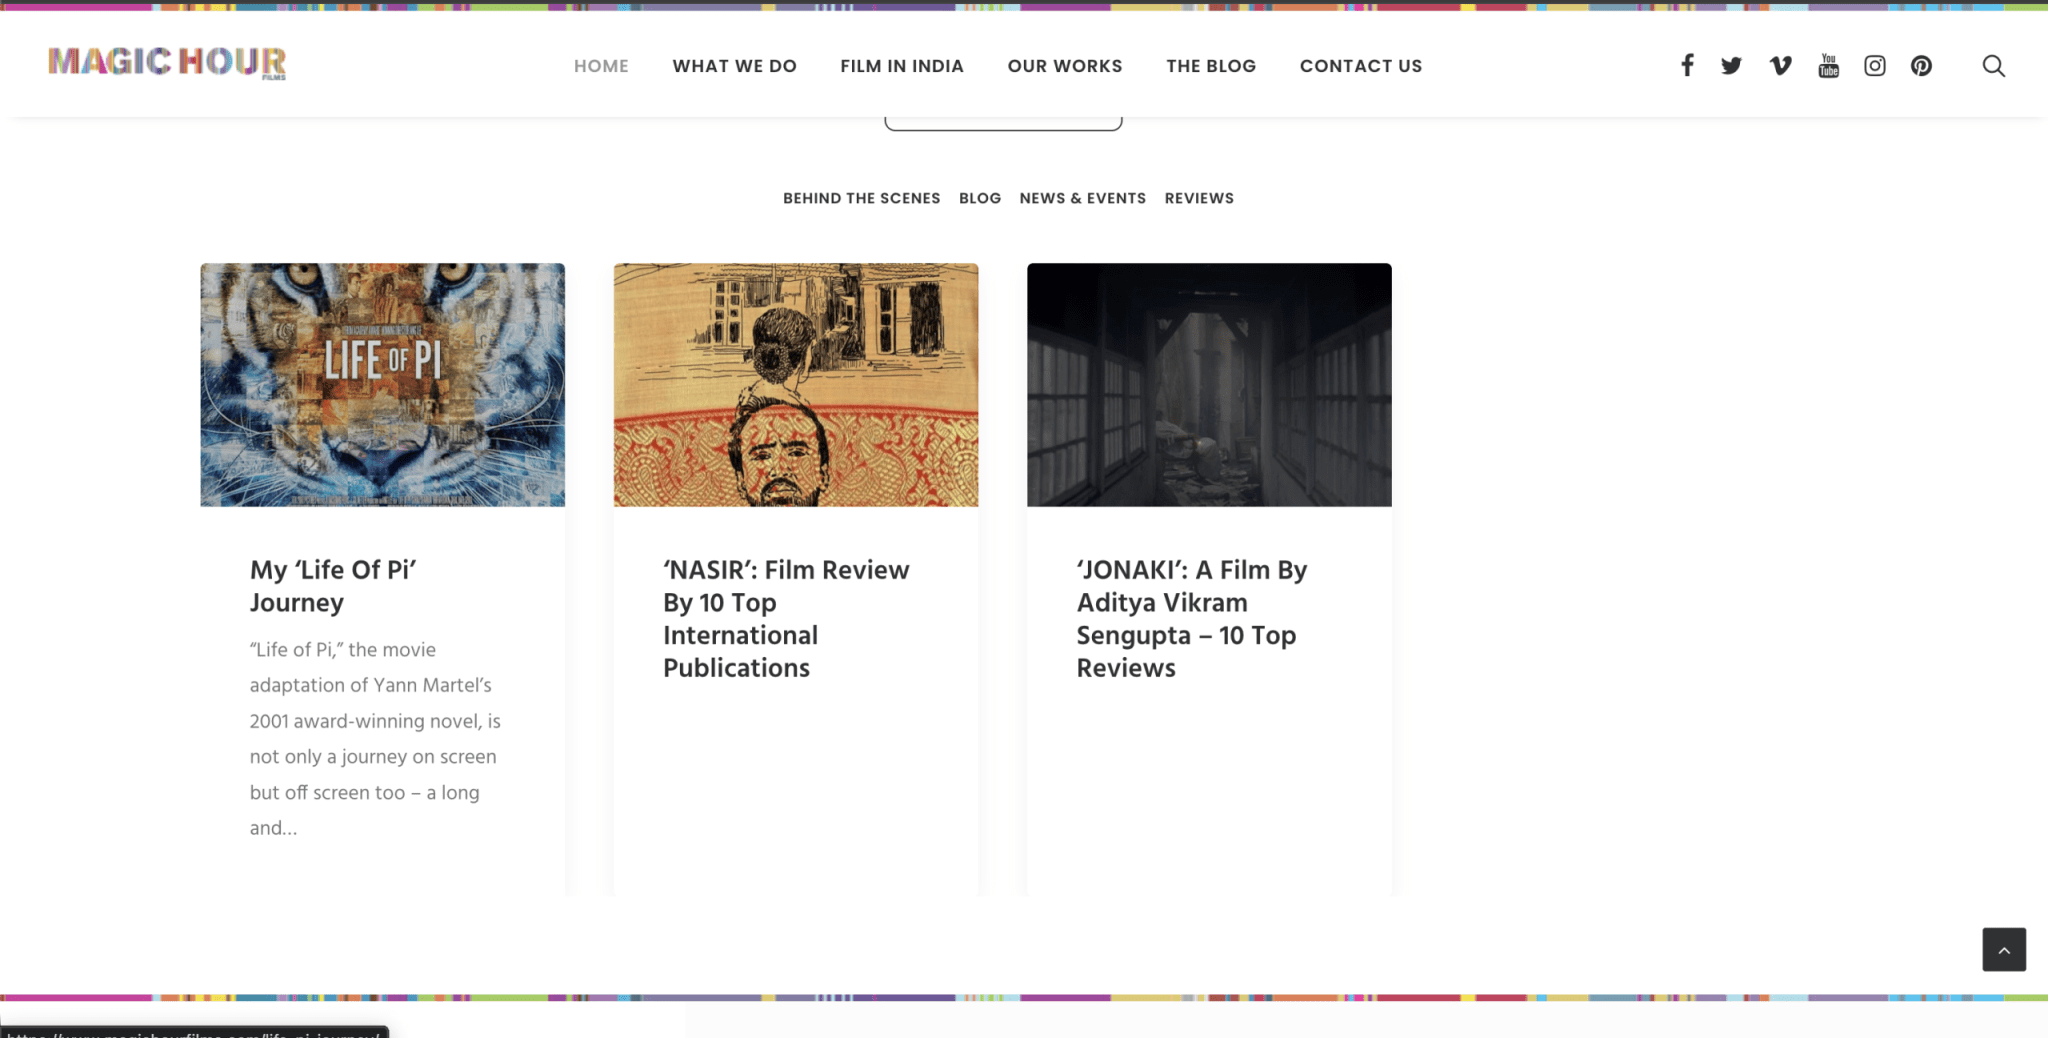Open the FILM IN INDIA menu
This screenshot has height=1038, width=2048.
(902, 66)
